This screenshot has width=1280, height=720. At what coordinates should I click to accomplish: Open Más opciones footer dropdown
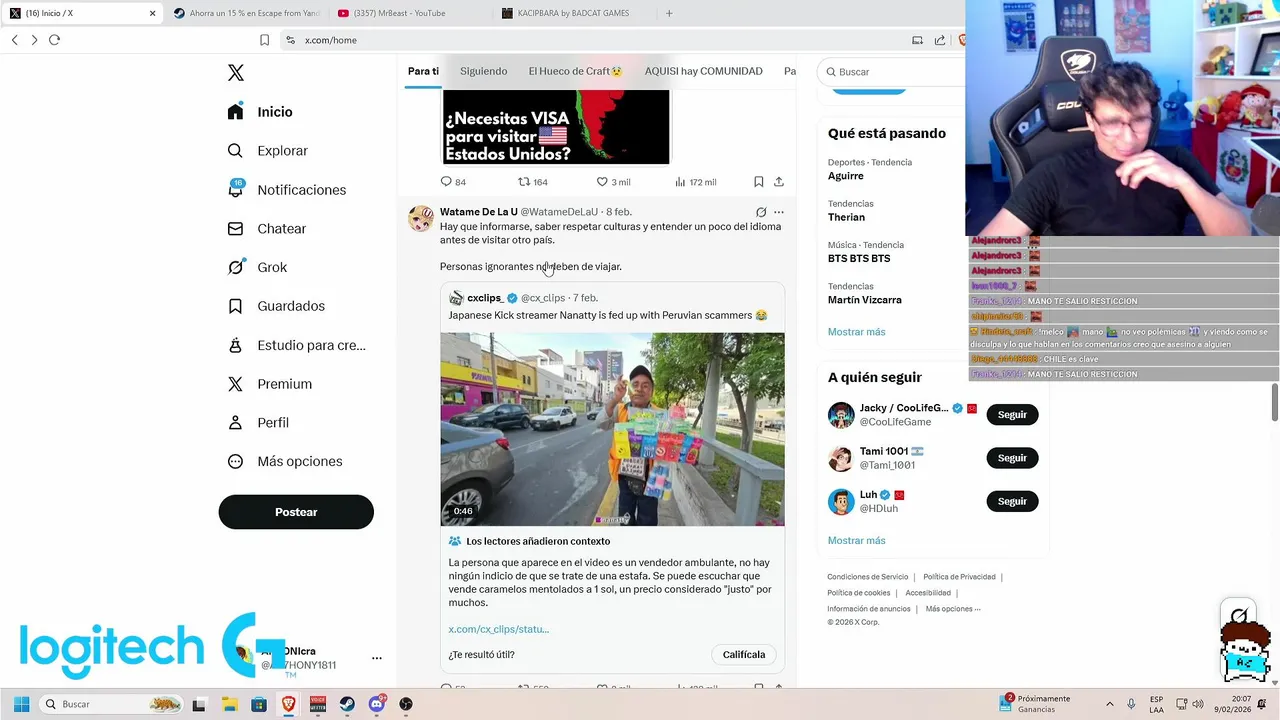[x=952, y=609]
